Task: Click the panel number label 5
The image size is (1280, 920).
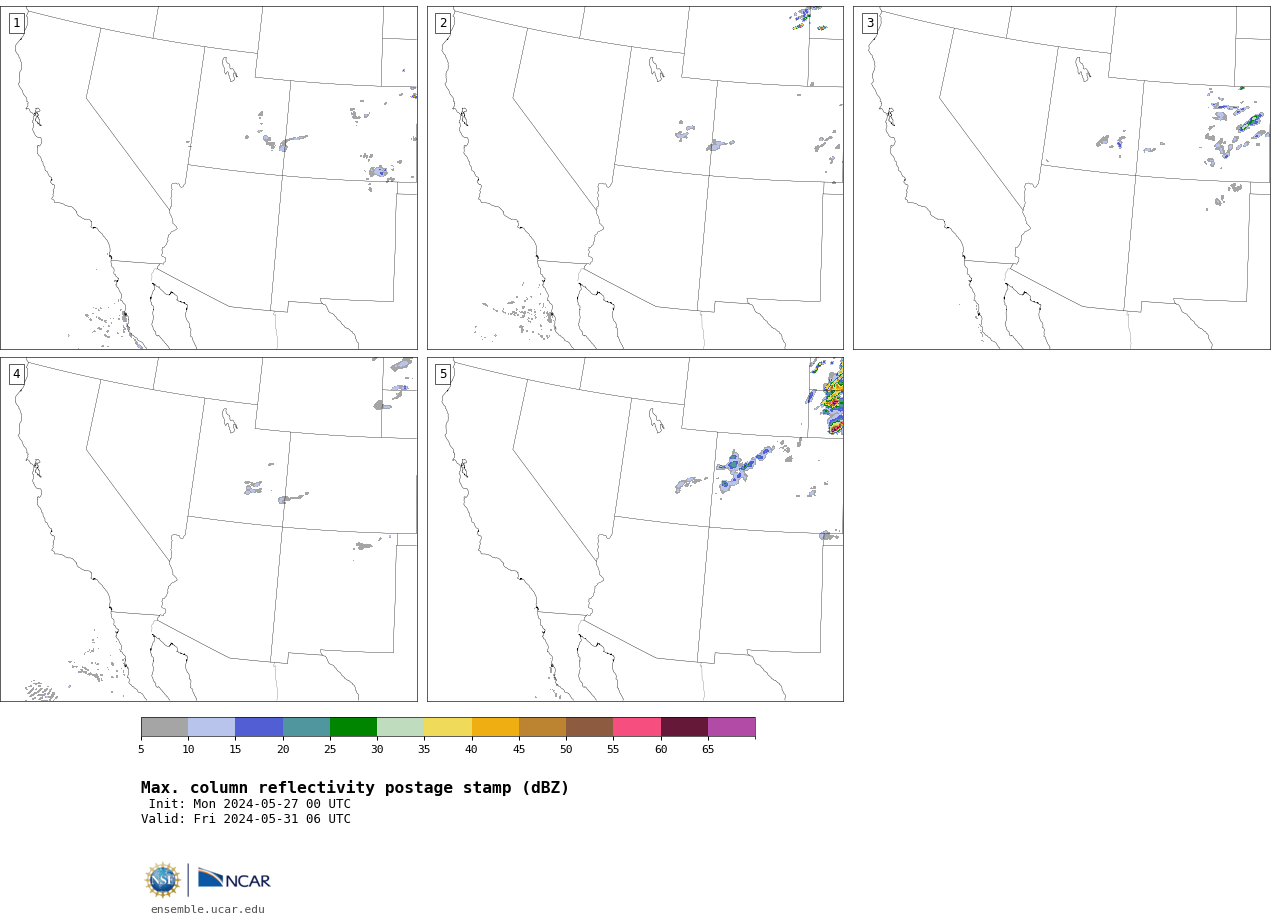Action: (443, 374)
